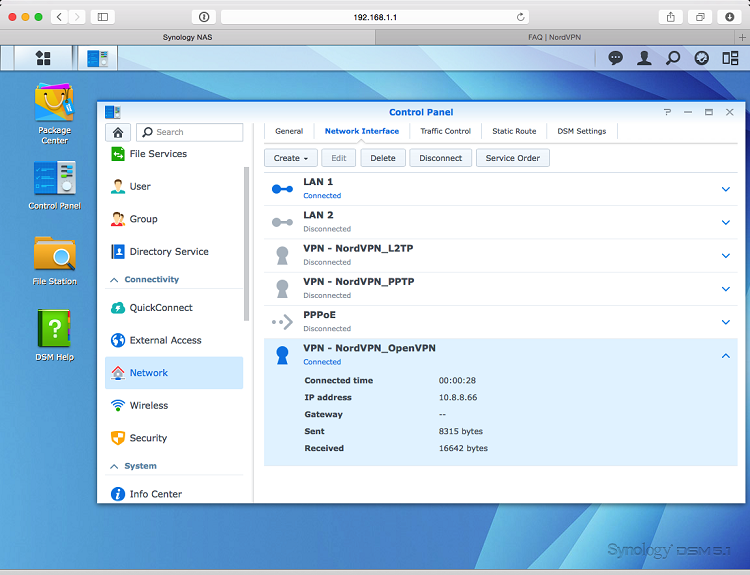Click the Service Order button
This screenshot has width=750, height=575.
[x=513, y=158]
